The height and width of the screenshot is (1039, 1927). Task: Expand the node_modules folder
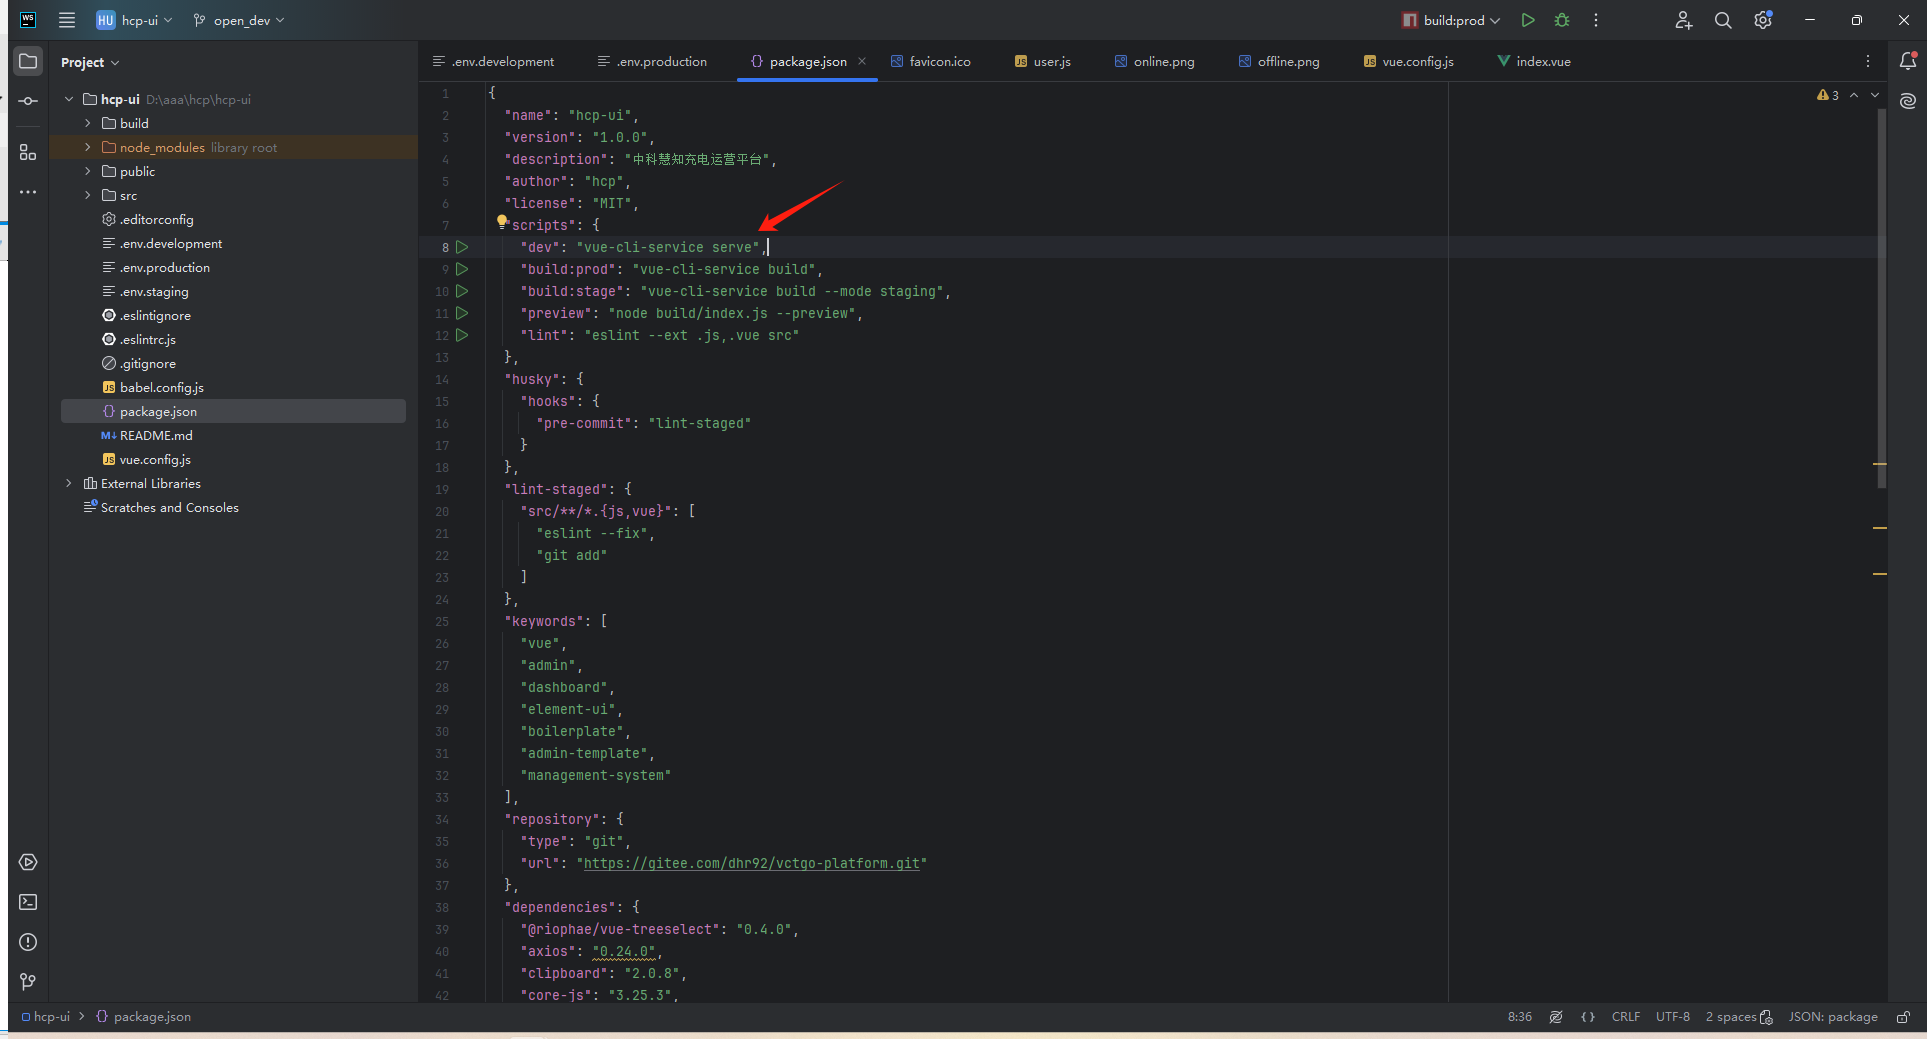(88, 147)
